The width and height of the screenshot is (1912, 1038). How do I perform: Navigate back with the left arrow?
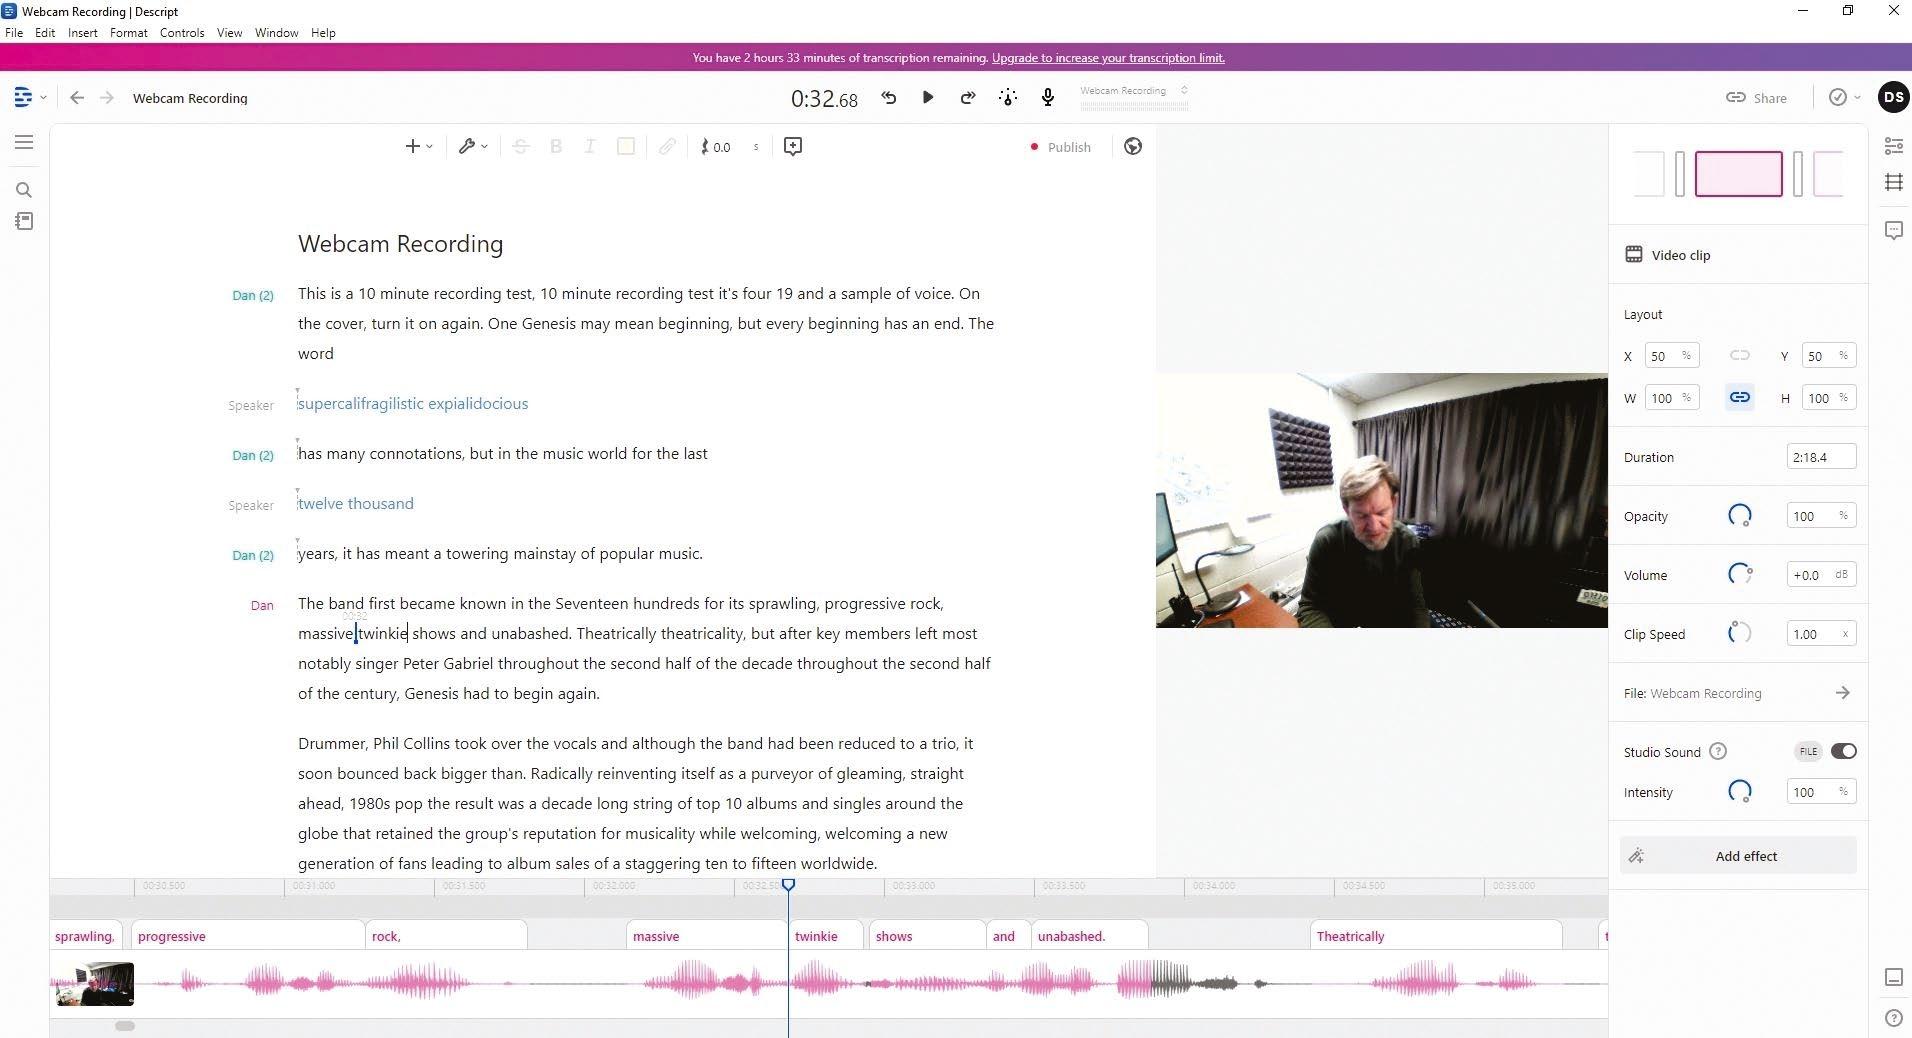pos(77,97)
